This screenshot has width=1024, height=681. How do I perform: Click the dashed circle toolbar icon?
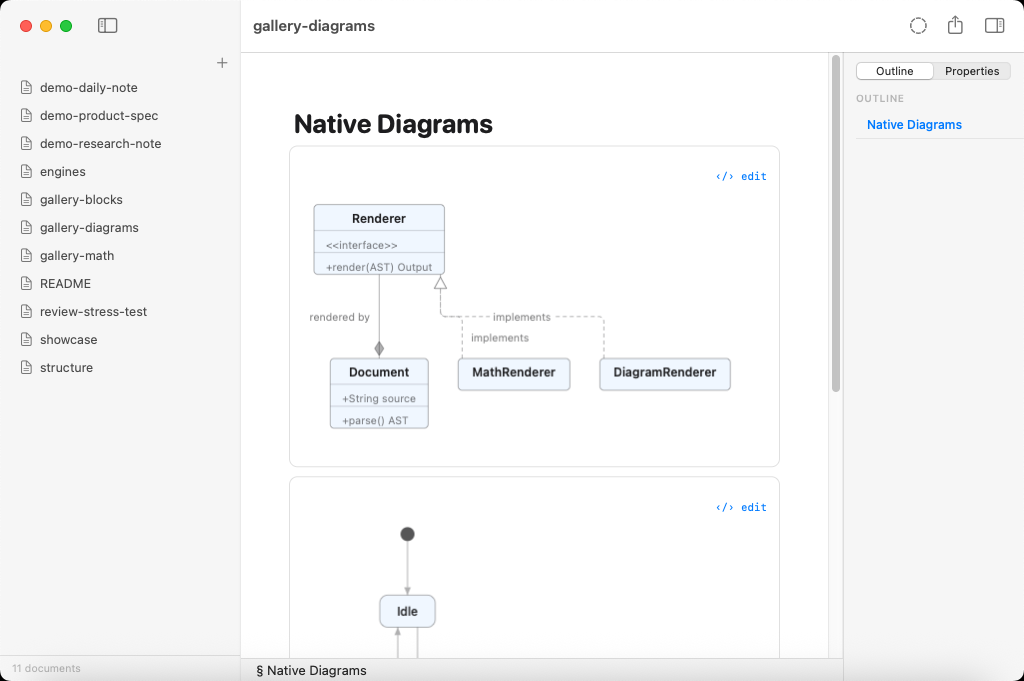coord(918,25)
